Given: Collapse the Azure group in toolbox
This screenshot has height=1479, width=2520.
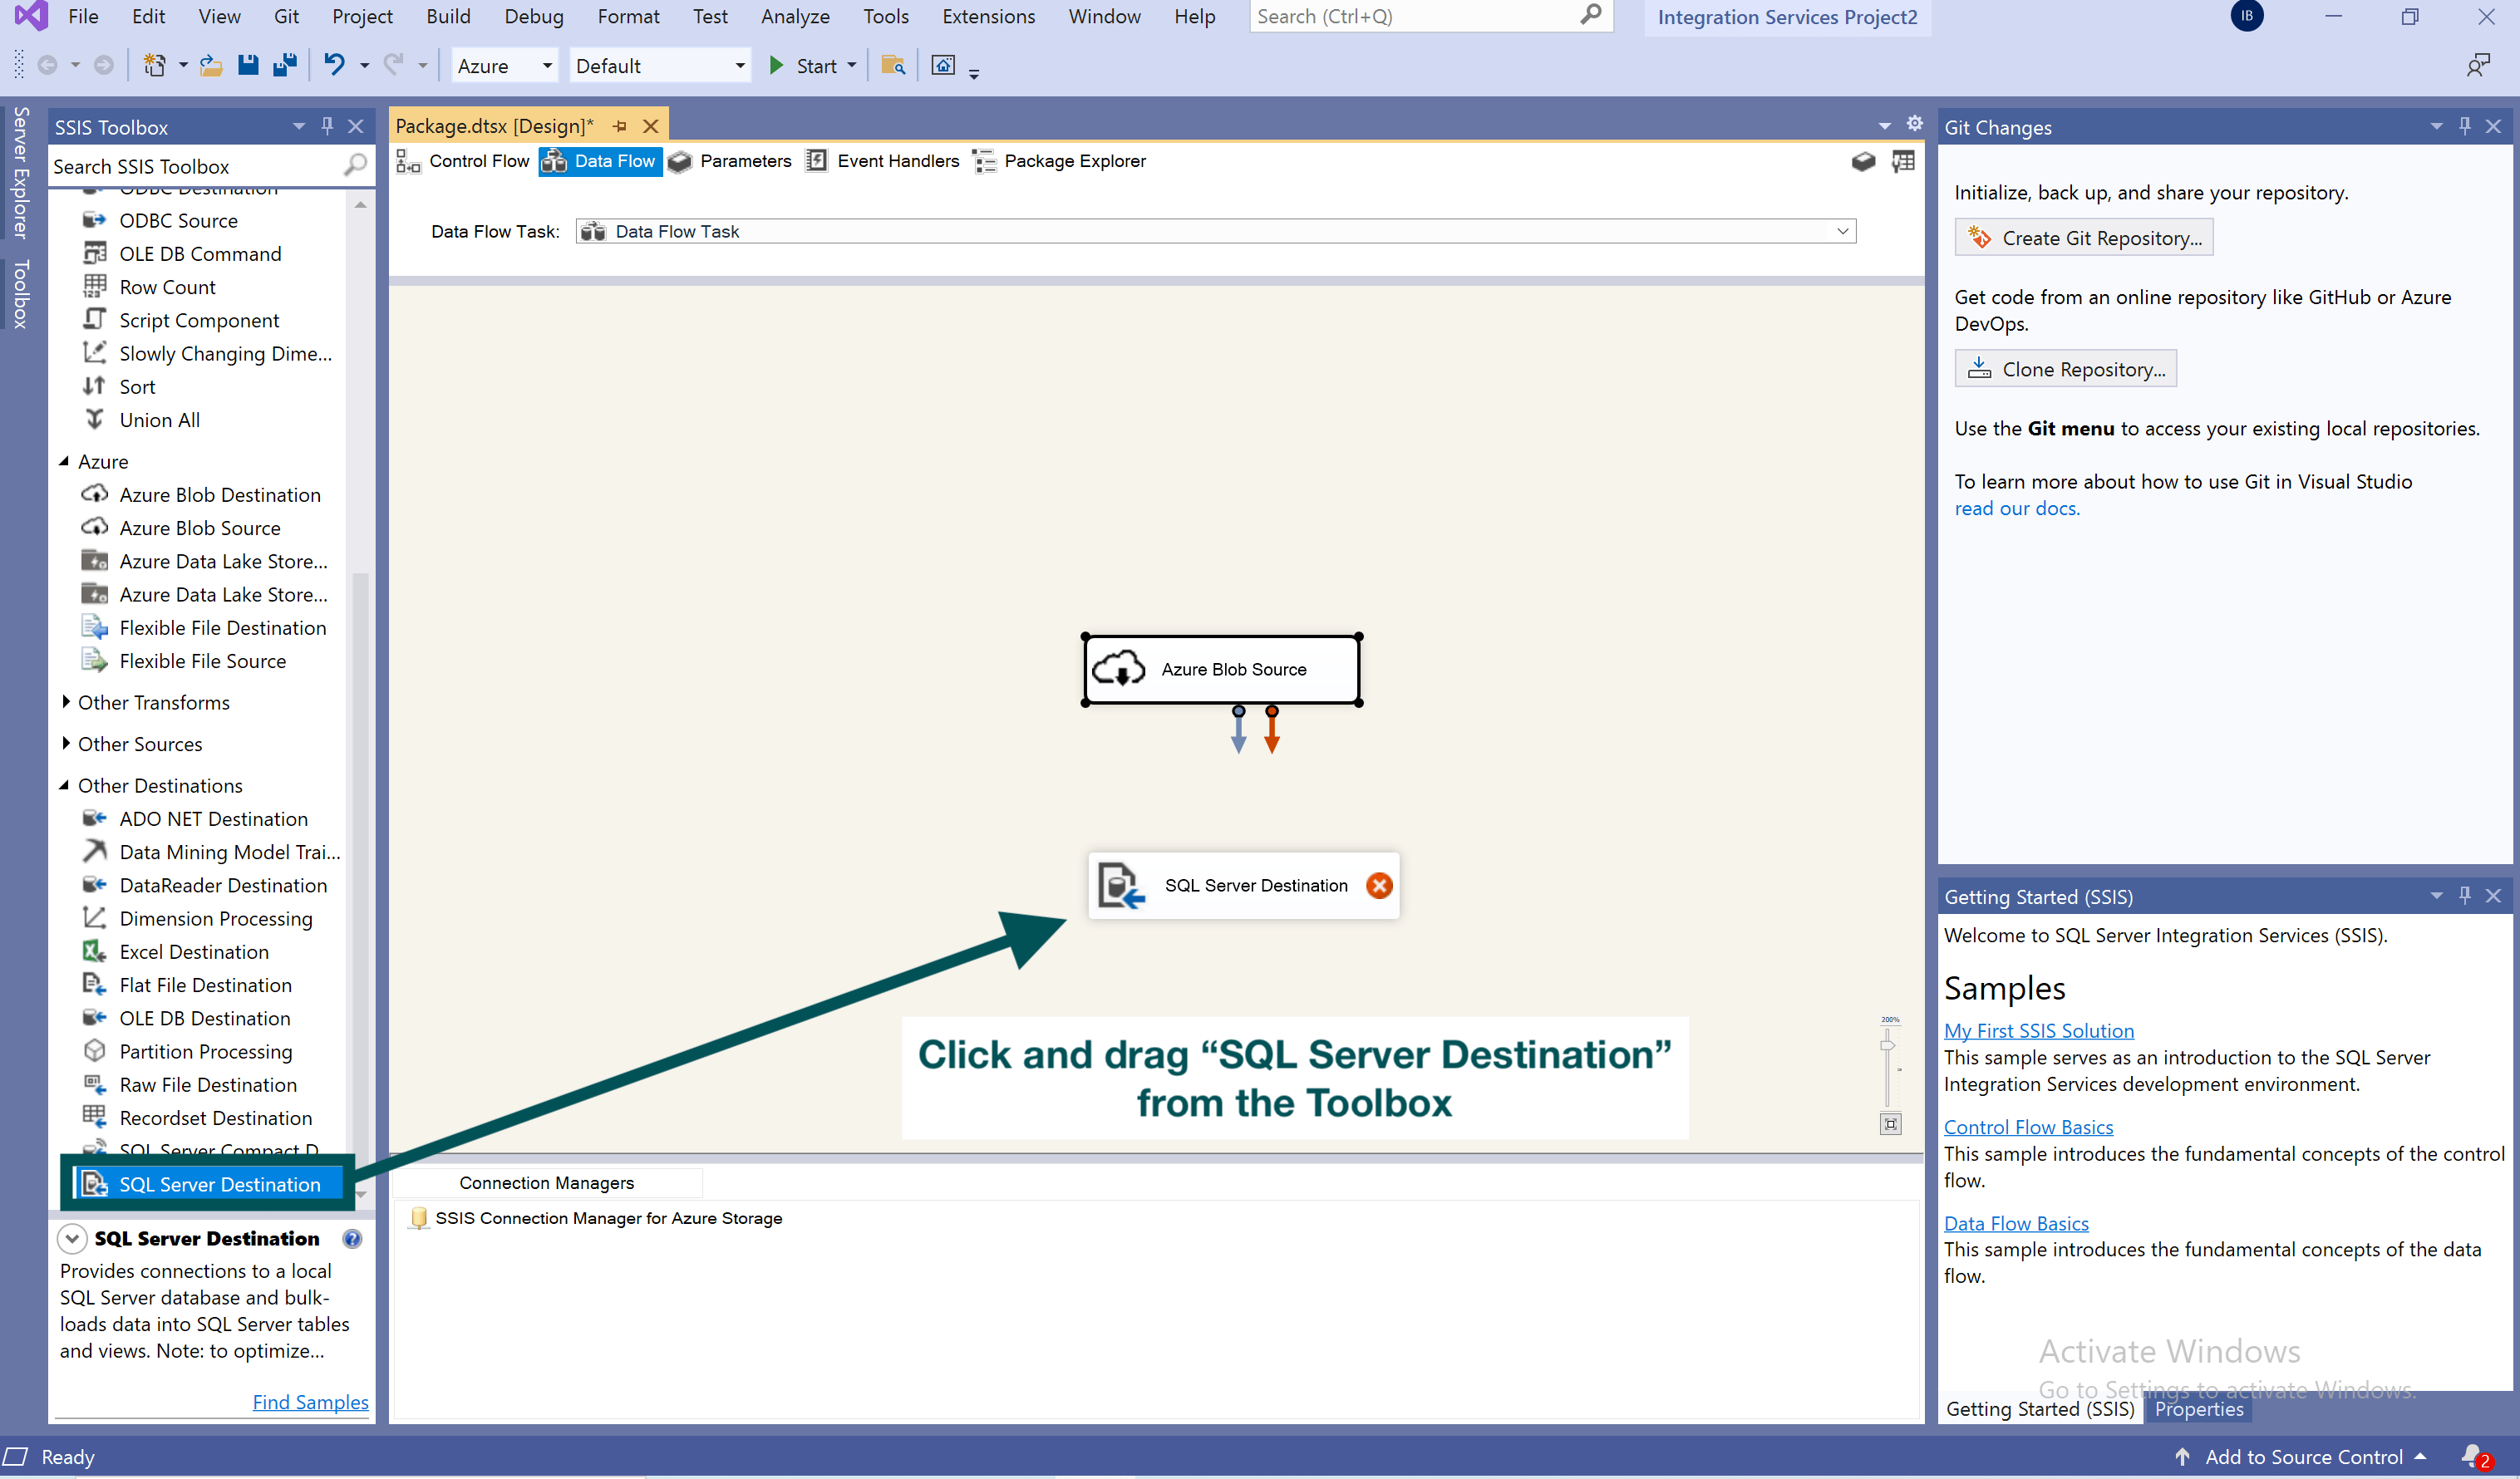Looking at the screenshot, I should [x=64, y=461].
